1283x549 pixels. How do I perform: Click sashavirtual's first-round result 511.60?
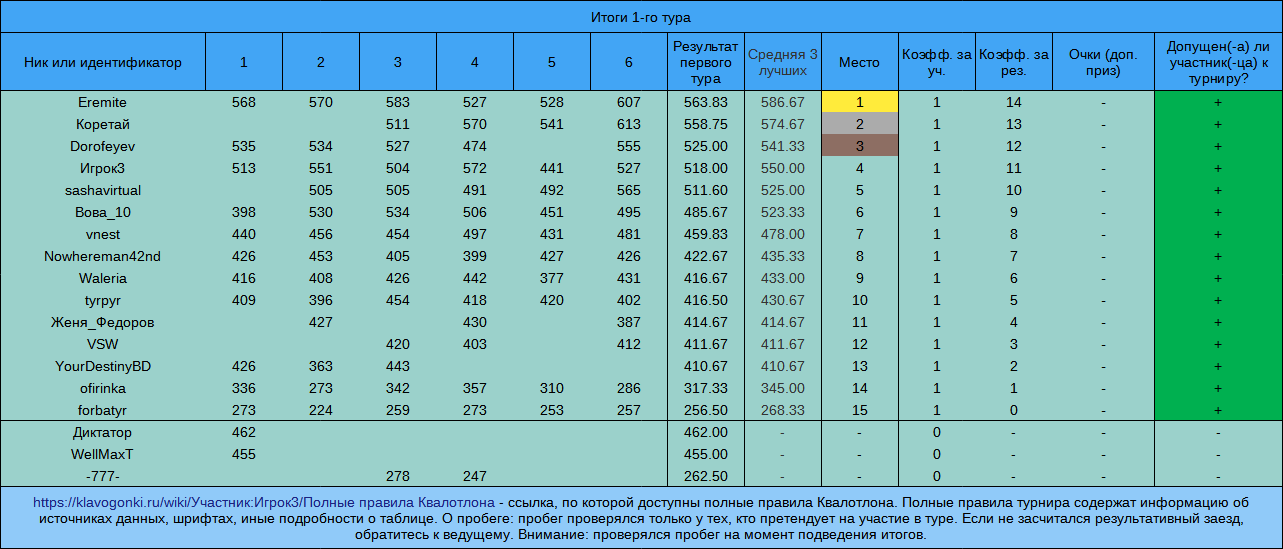pyautogui.click(x=706, y=191)
